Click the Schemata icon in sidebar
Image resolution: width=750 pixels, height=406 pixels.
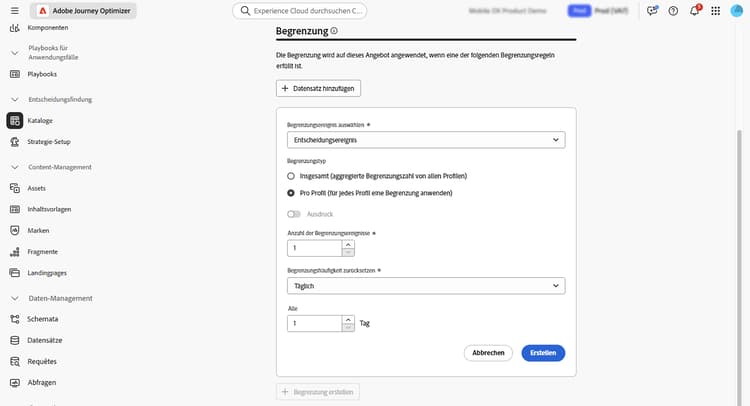point(15,319)
